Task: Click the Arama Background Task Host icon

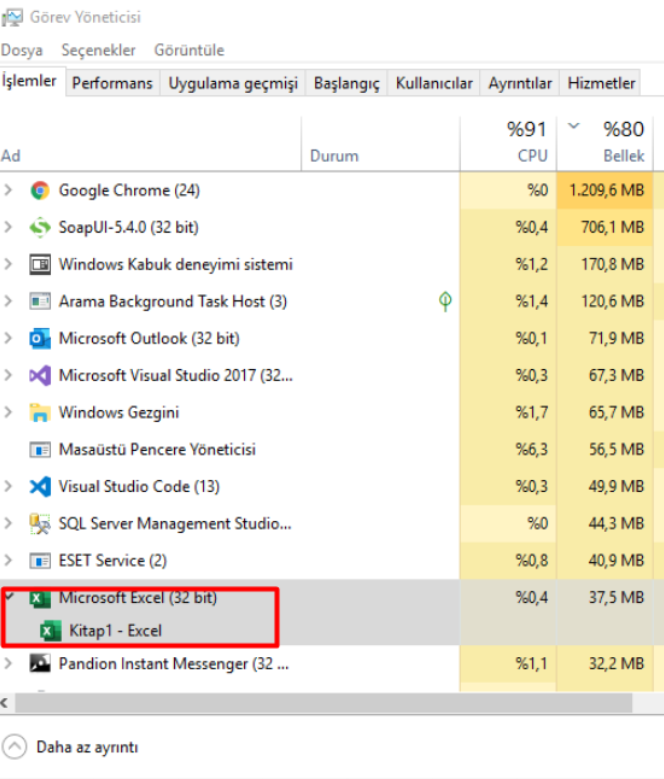Action: pyautogui.click(x=40, y=302)
